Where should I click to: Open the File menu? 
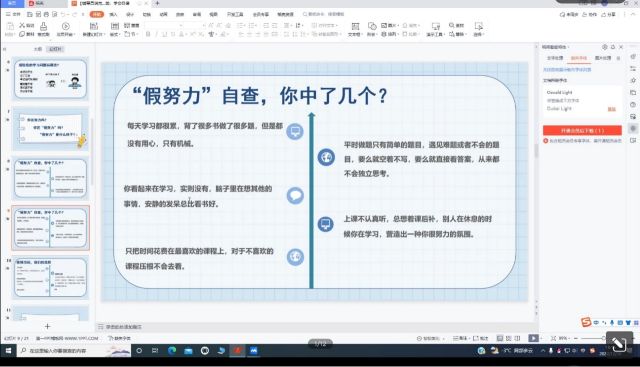pyautogui.click(x=13, y=14)
